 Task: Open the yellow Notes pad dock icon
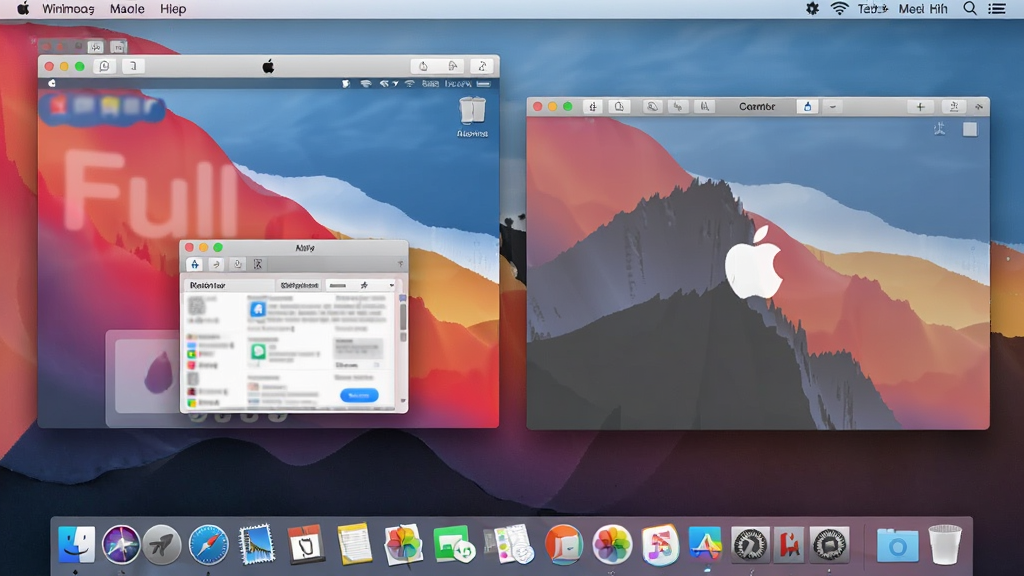point(355,543)
